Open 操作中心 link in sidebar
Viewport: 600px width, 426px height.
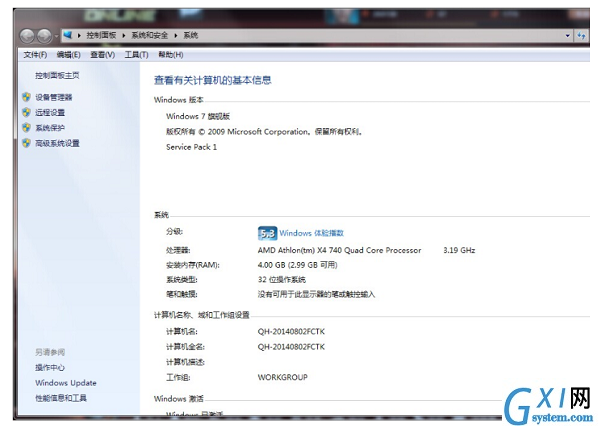point(50,367)
